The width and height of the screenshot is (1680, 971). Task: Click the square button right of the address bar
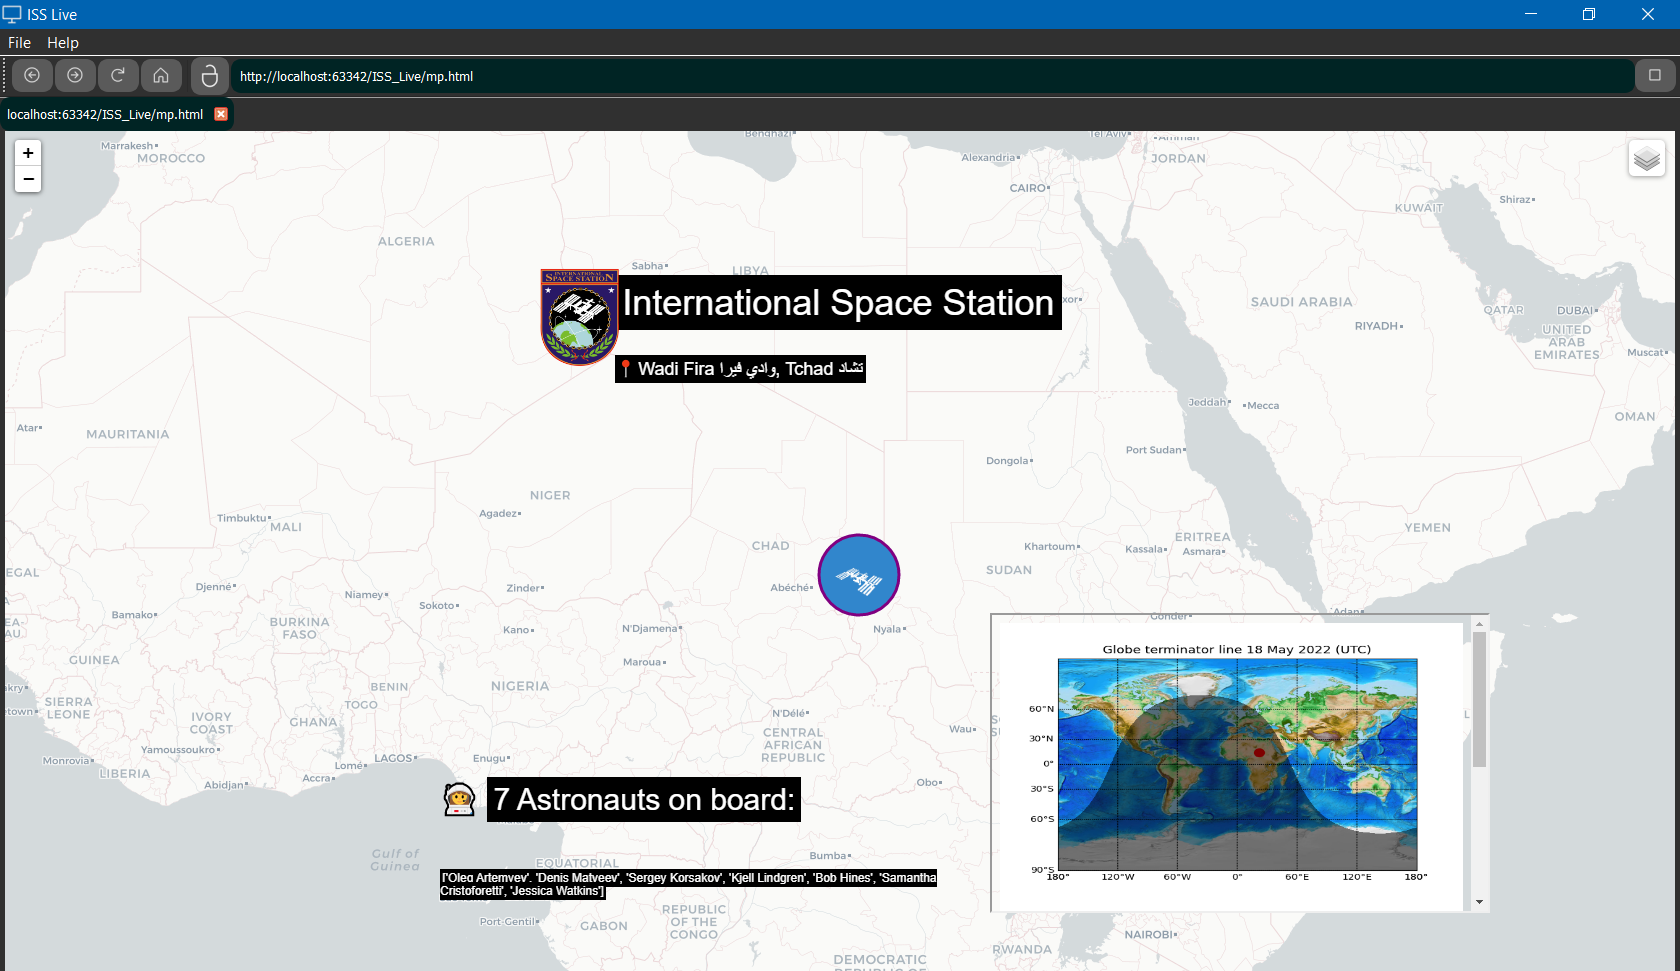[1655, 75]
